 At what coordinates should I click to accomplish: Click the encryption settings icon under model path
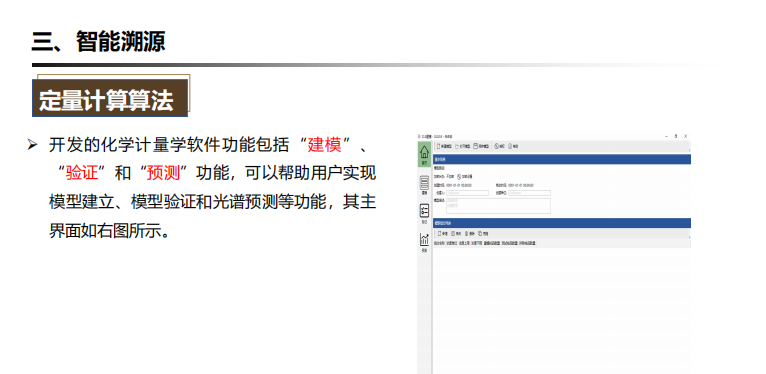pyautogui.click(x=459, y=176)
